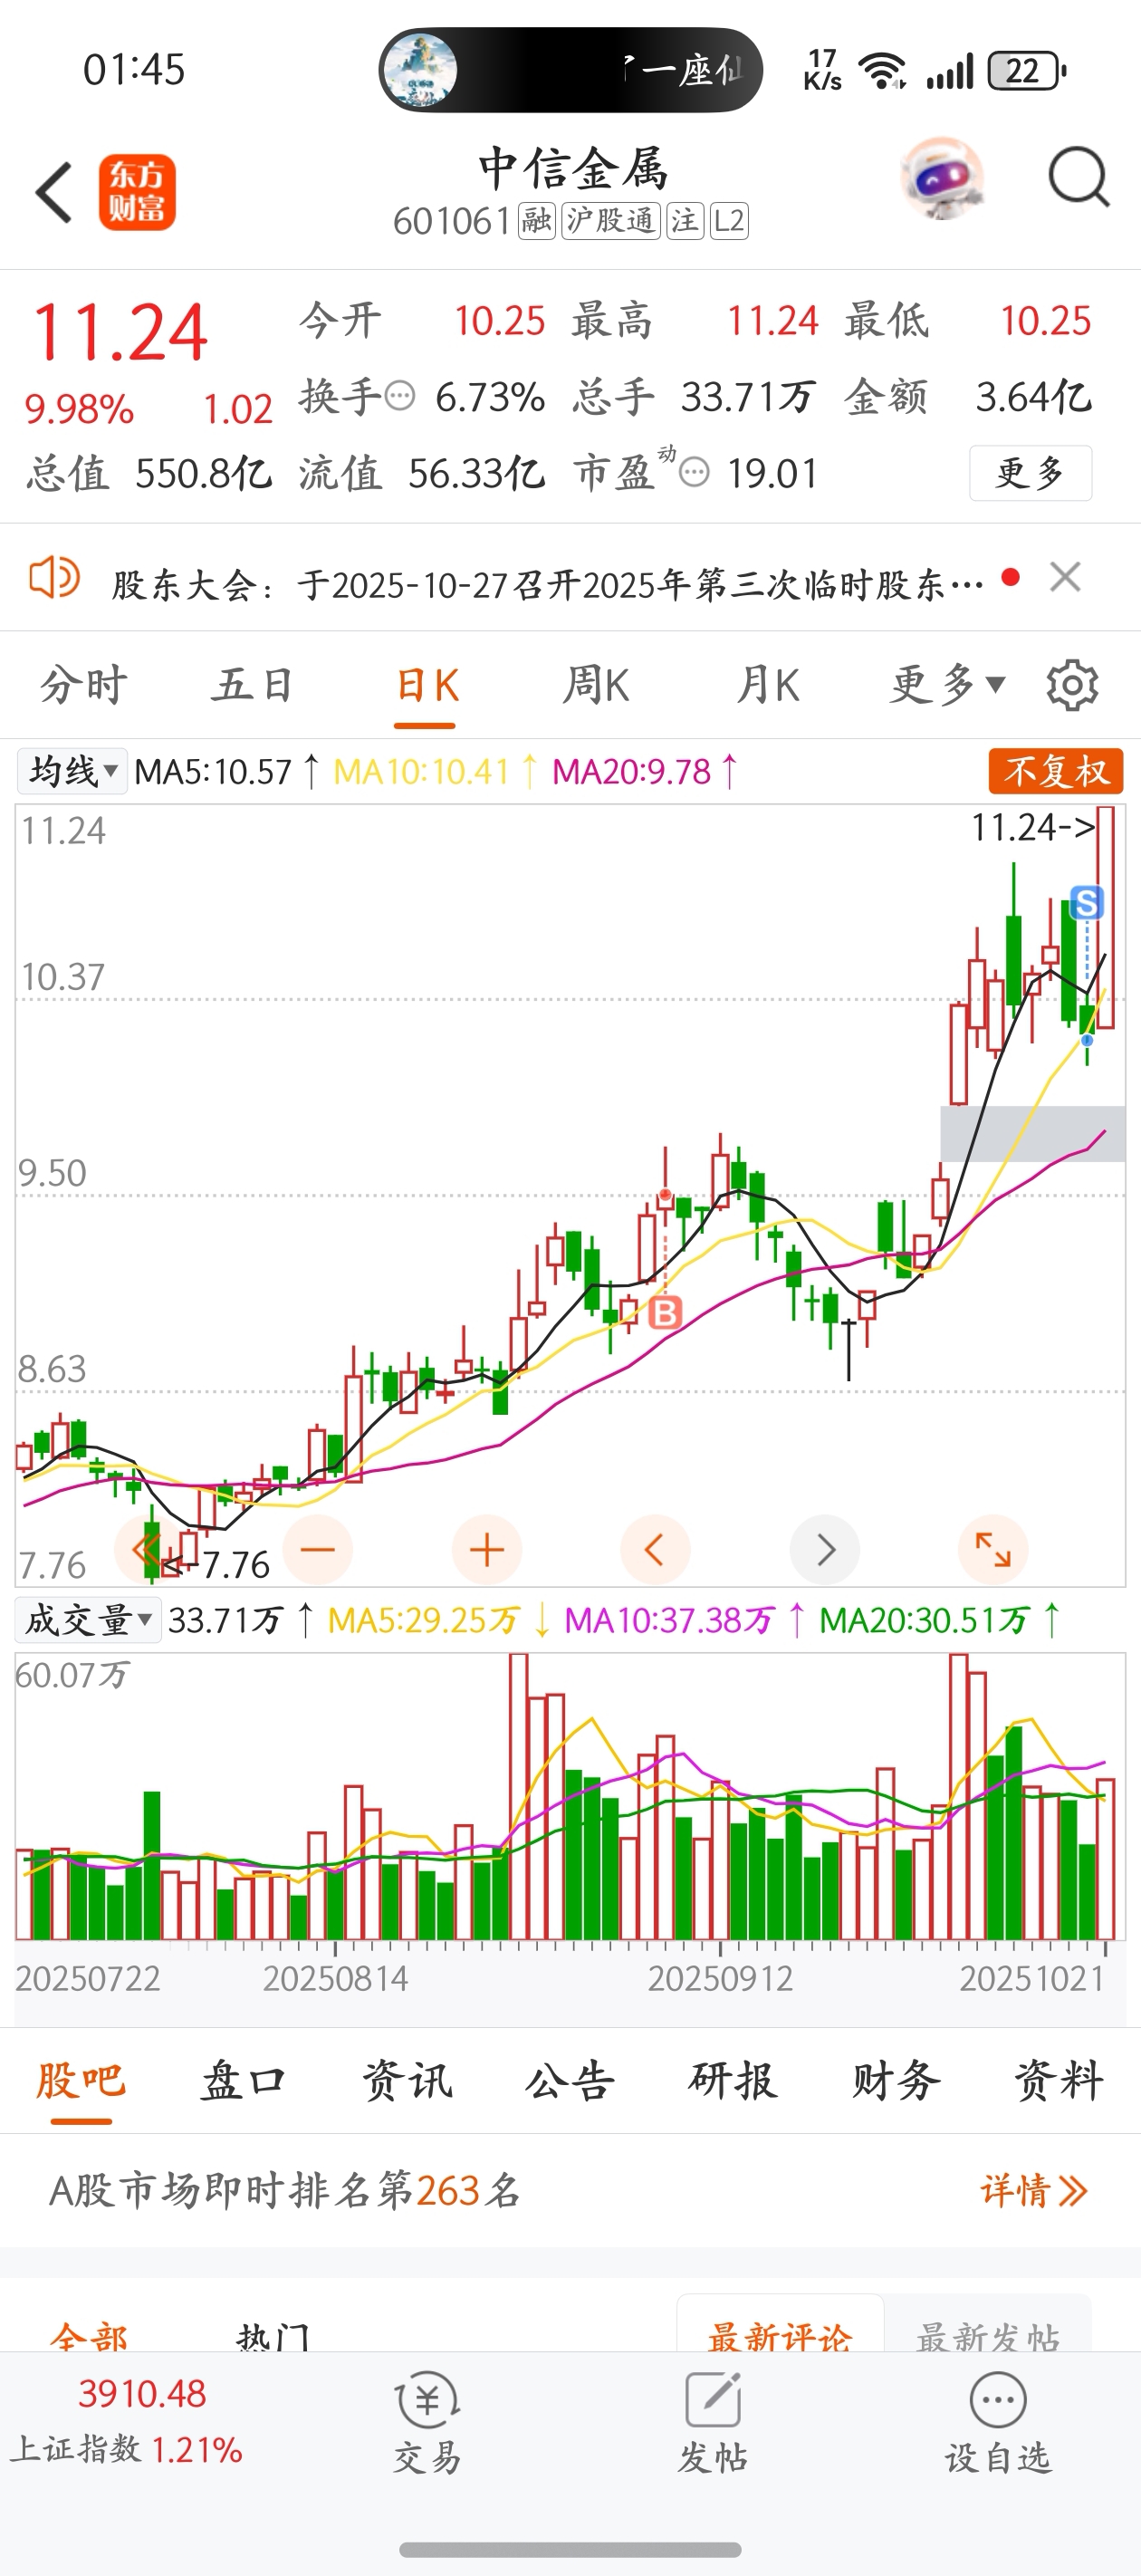This screenshot has height=2576, width=1141.
Task: Move chart right with gray arrow
Action: tap(825, 1550)
